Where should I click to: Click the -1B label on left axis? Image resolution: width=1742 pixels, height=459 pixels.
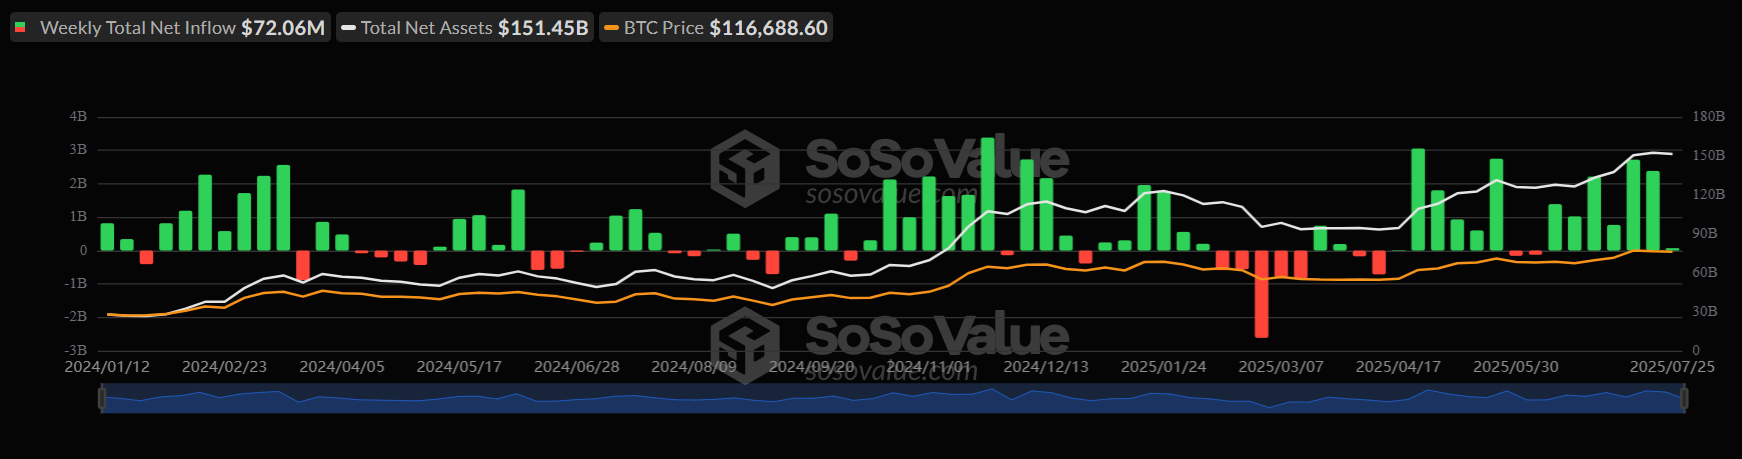[76, 284]
